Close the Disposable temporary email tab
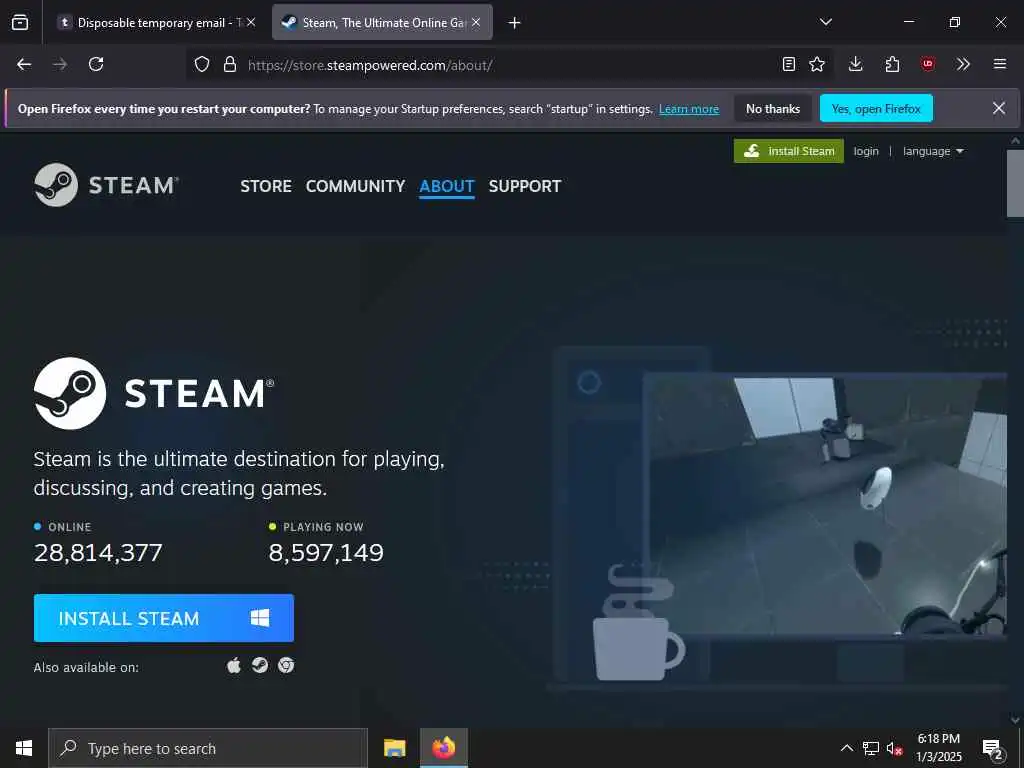This screenshot has height=768, width=1024. (x=251, y=22)
